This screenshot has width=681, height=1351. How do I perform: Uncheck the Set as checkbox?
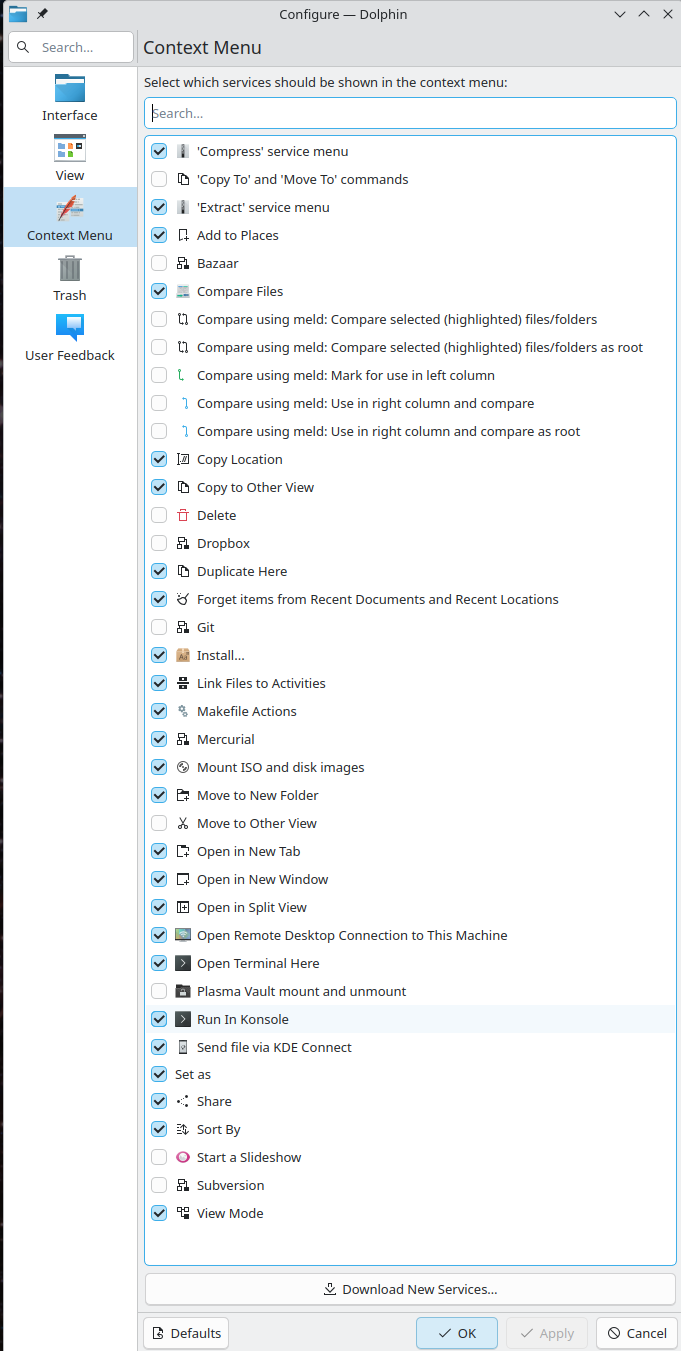click(x=159, y=1075)
